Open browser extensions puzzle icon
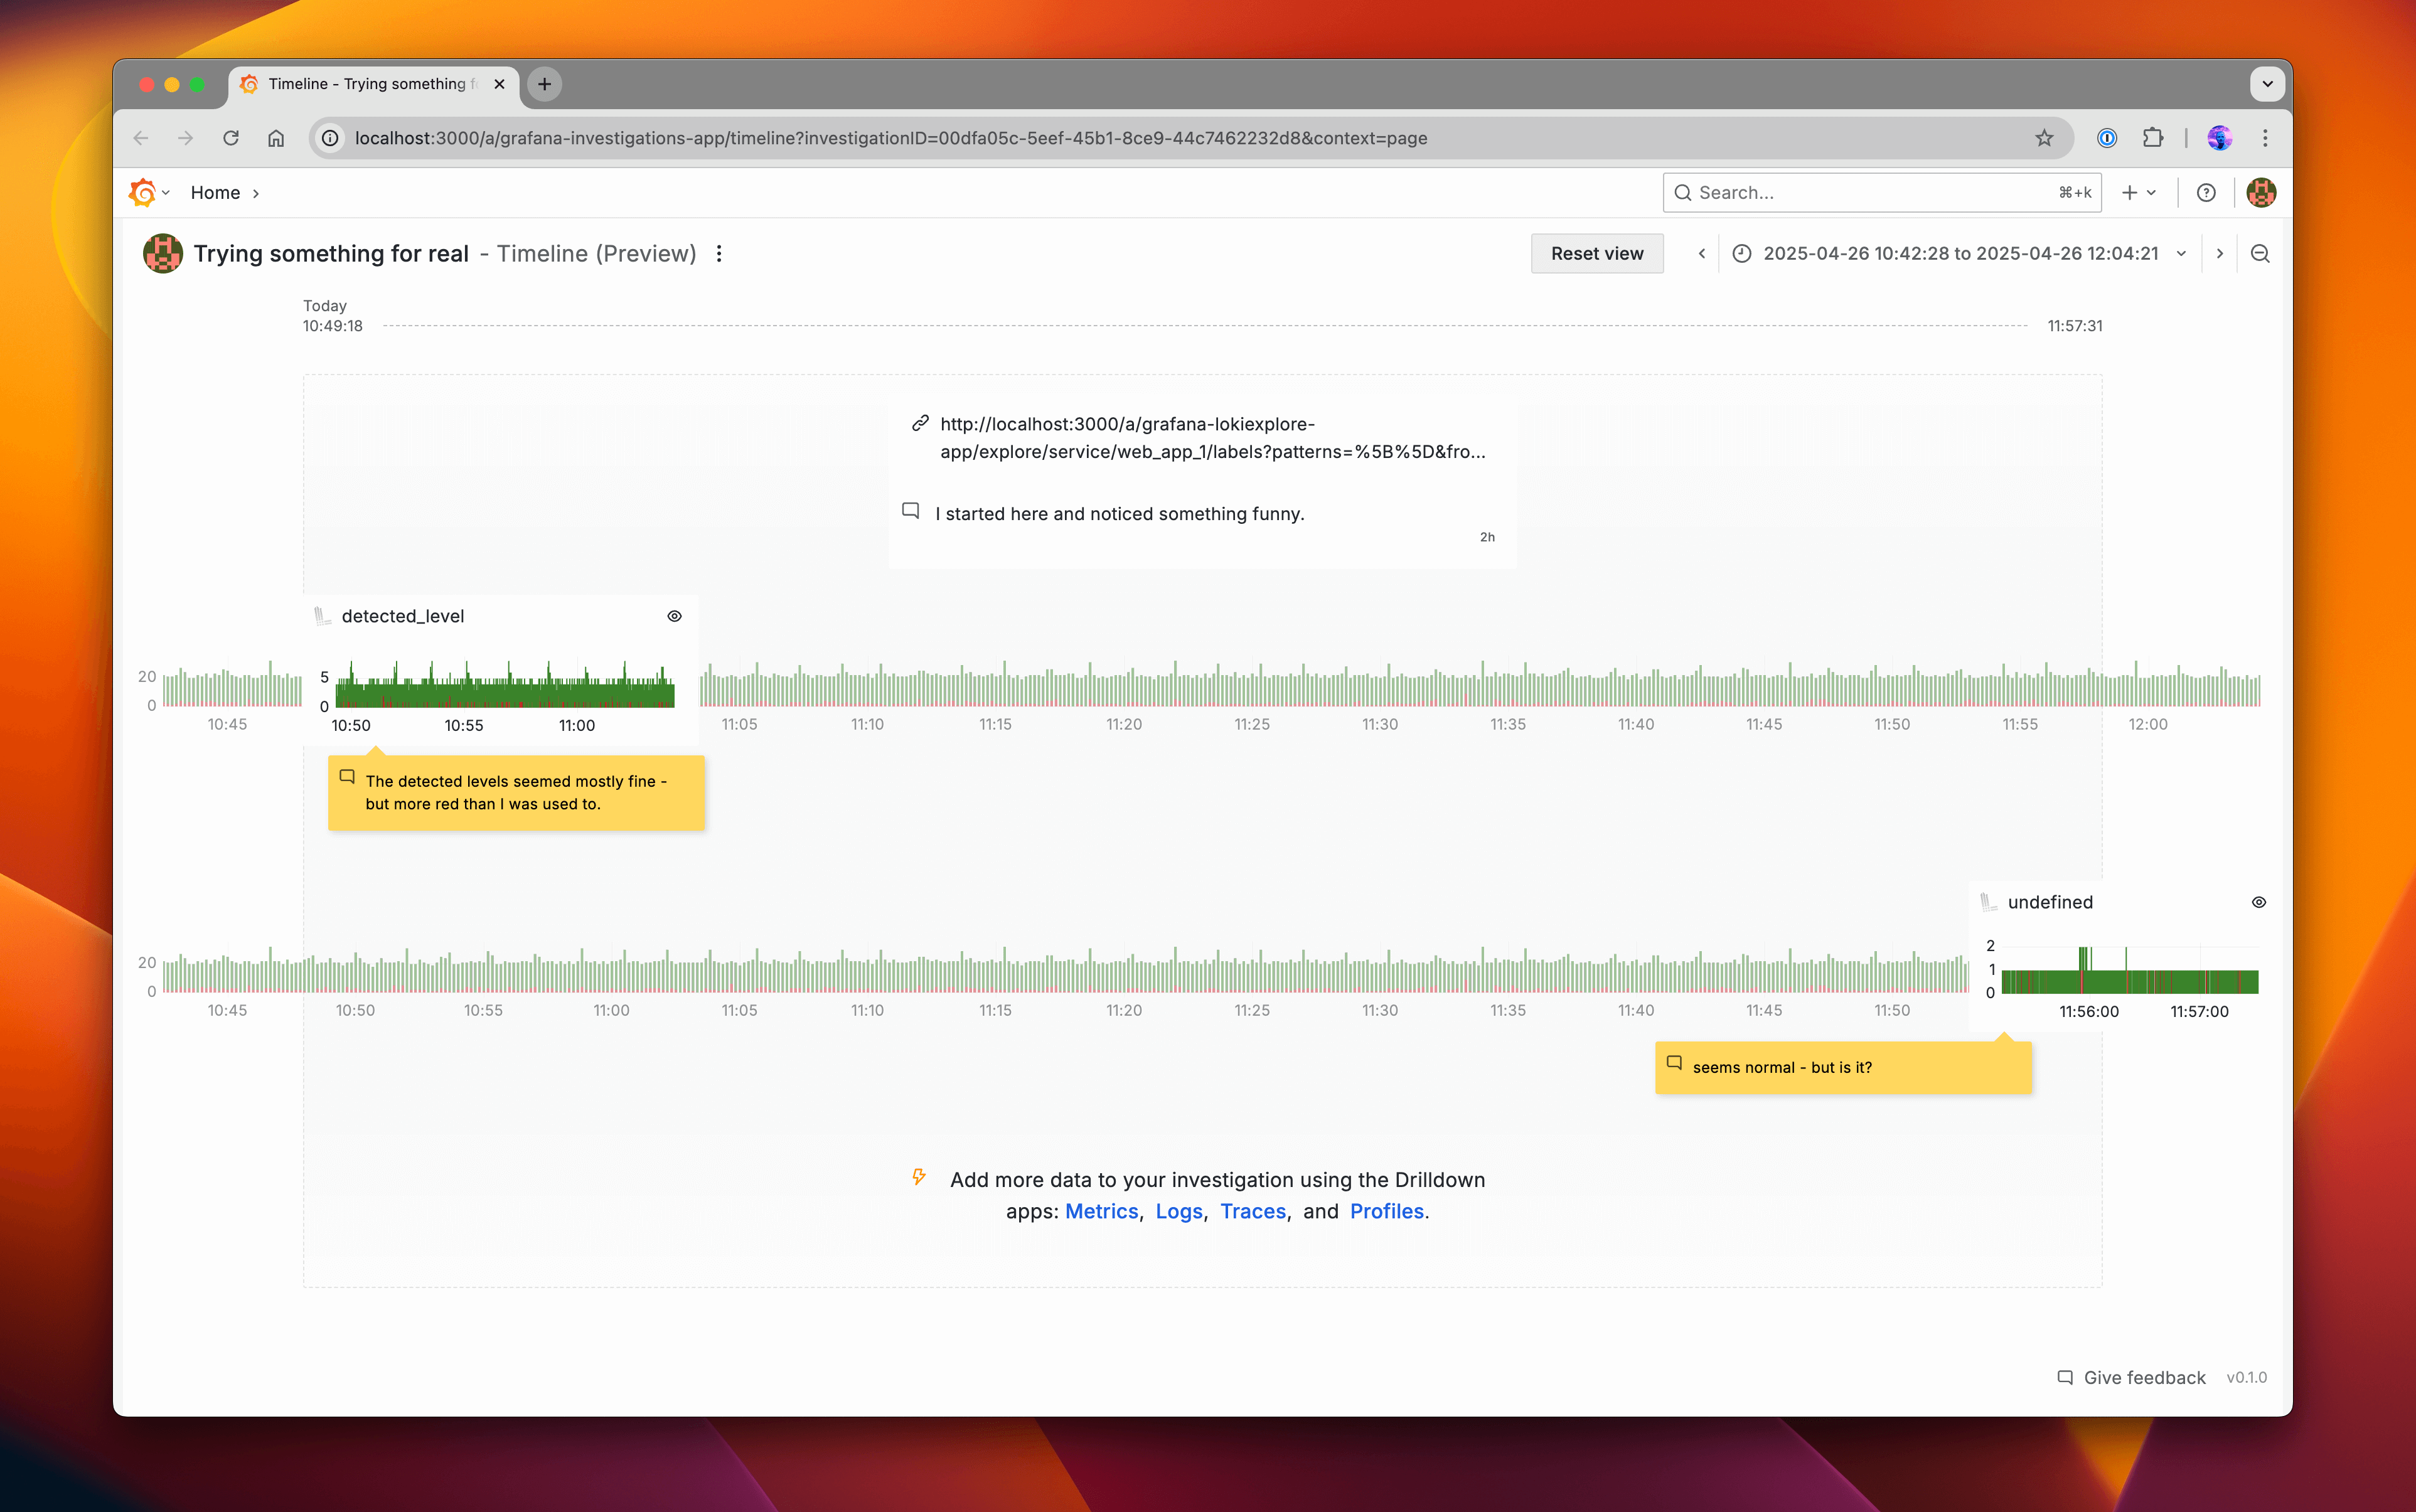 point(2152,138)
